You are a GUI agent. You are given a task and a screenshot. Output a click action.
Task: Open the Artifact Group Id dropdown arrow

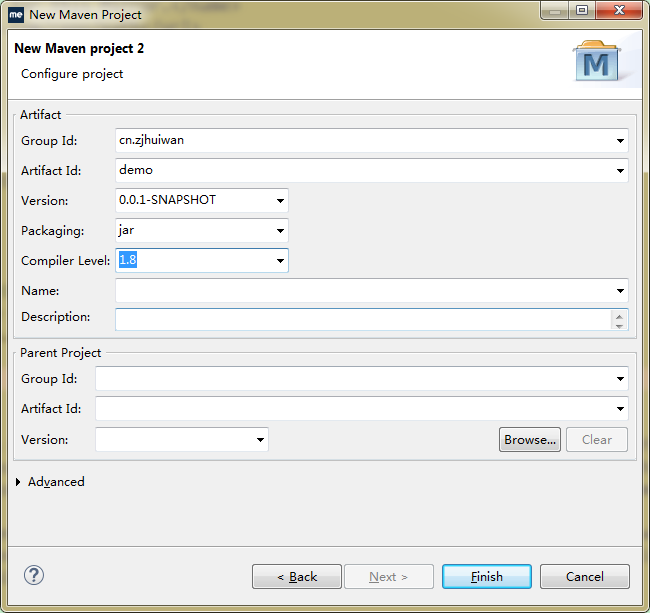click(x=620, y=141)
